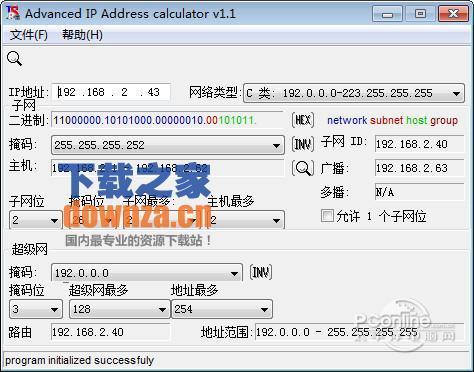Click the app icon in the title bar
The width and height of the screenshot is (474, 372).
pyautogui.click(x=13, y=13)
